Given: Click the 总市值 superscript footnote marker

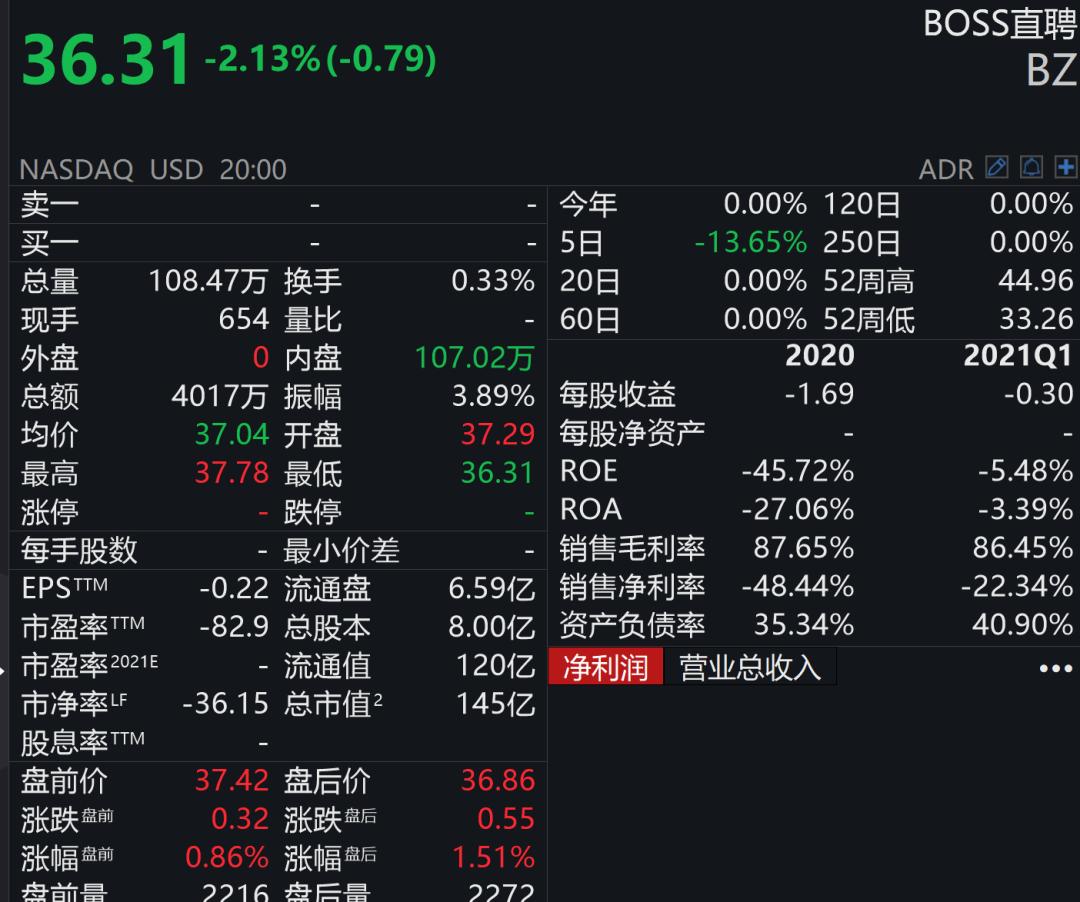Looking at the screenshot, I should (x=376, y=699).
